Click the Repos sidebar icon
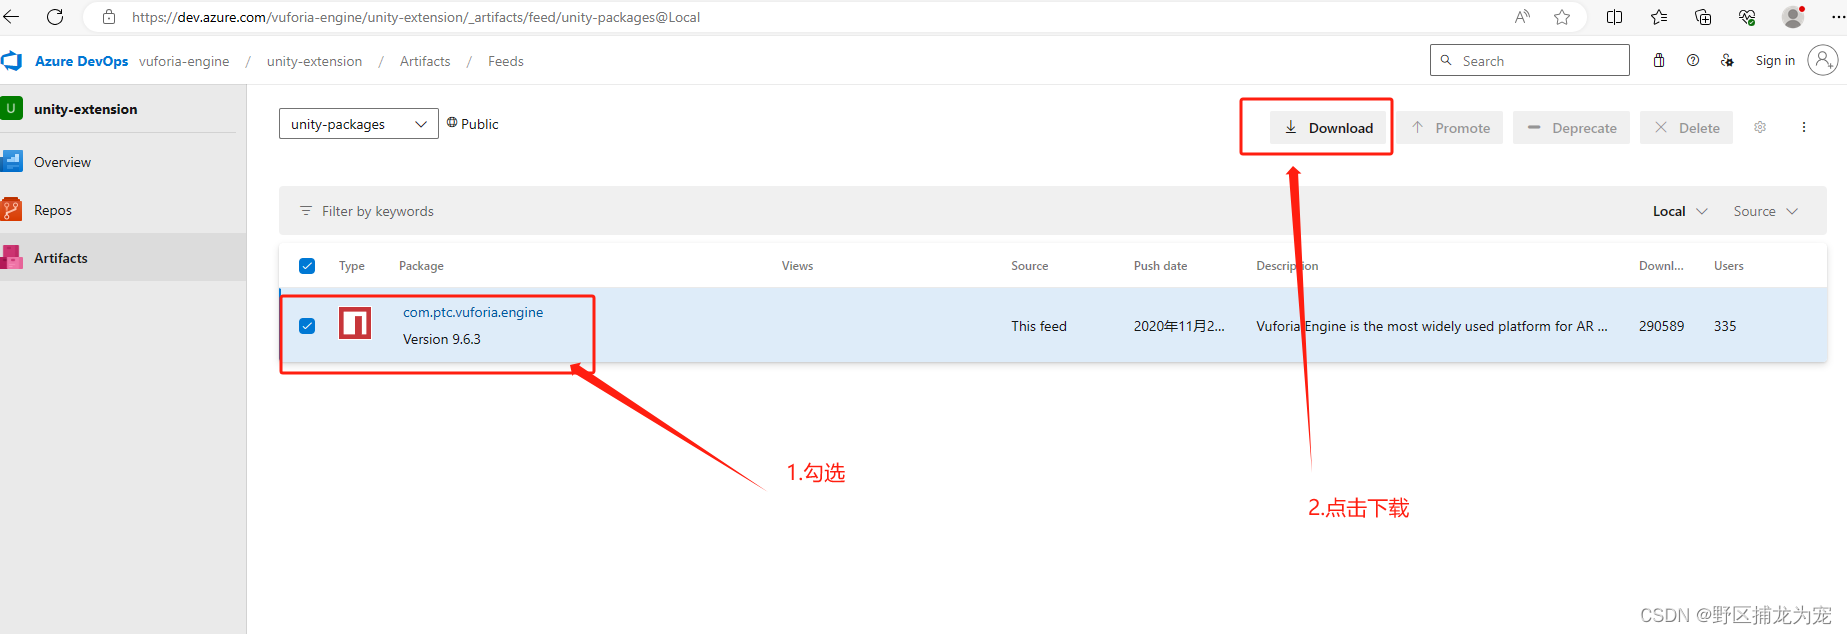1847x634 pixels. tap(12, 209)
